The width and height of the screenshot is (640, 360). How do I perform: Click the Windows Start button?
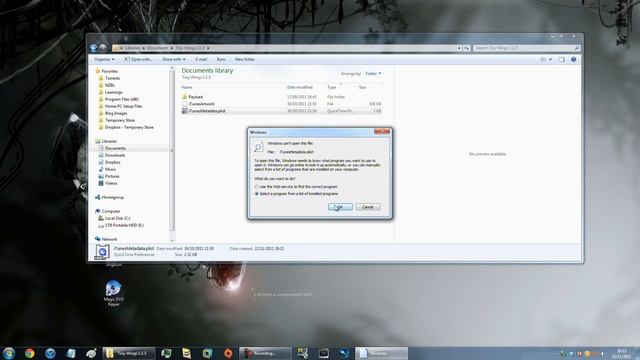pos(9,353)
